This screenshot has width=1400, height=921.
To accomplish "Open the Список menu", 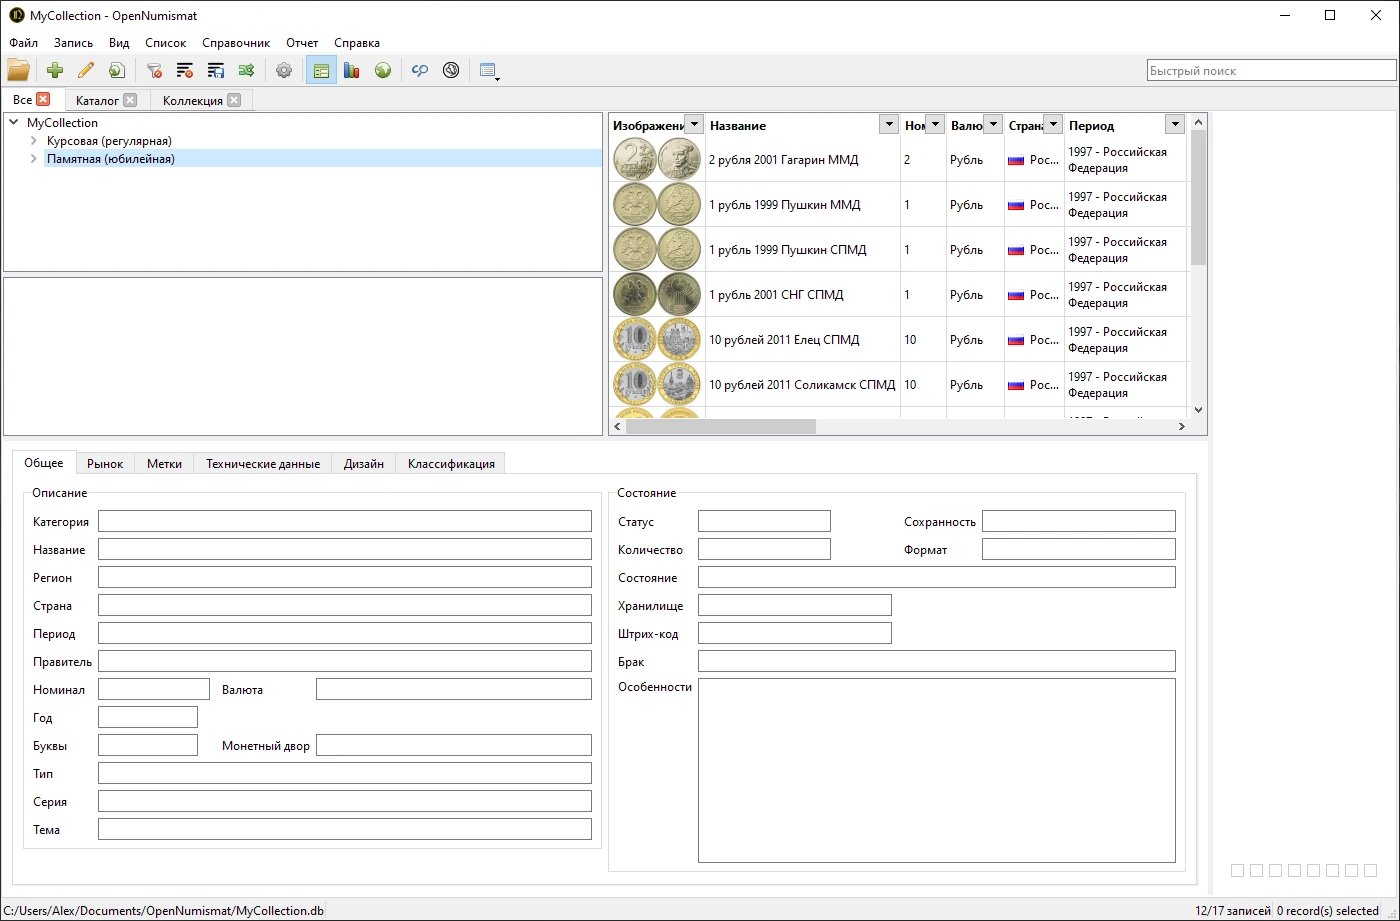I will click(166, 43).
